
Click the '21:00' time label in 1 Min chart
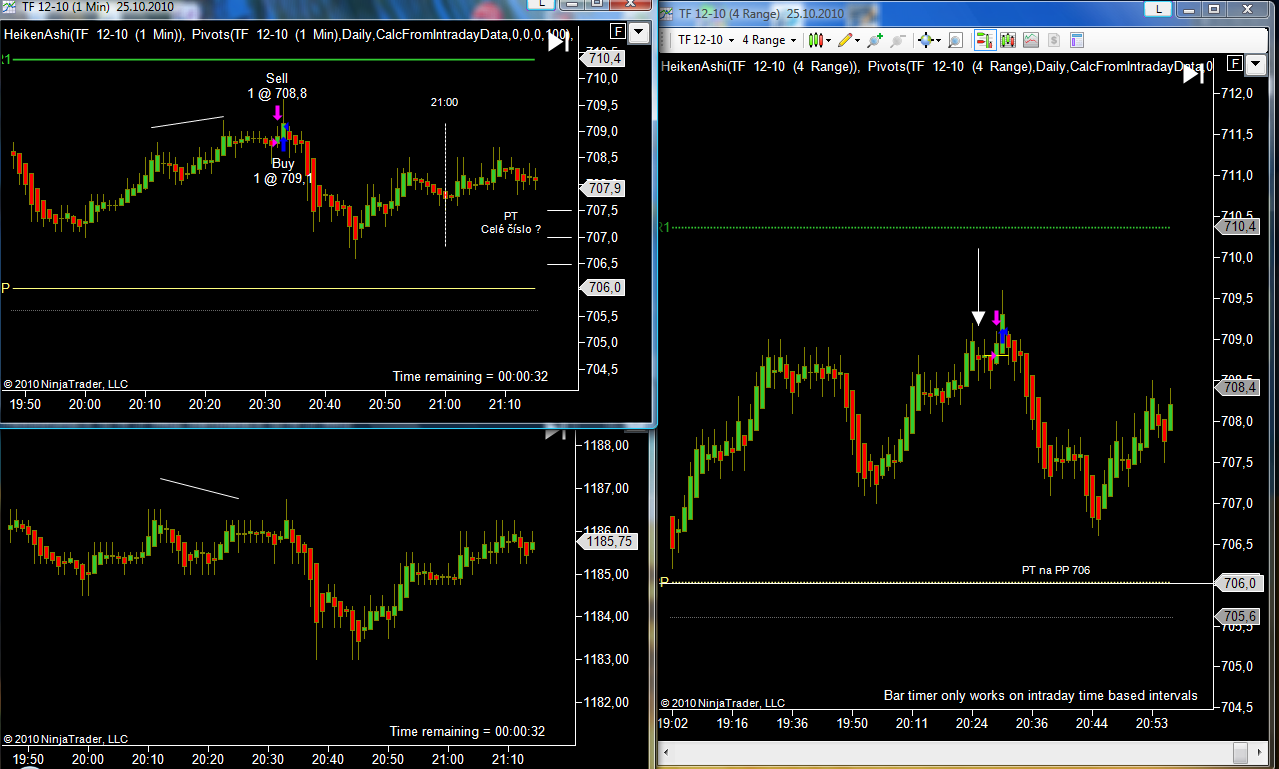click(445, 102)
